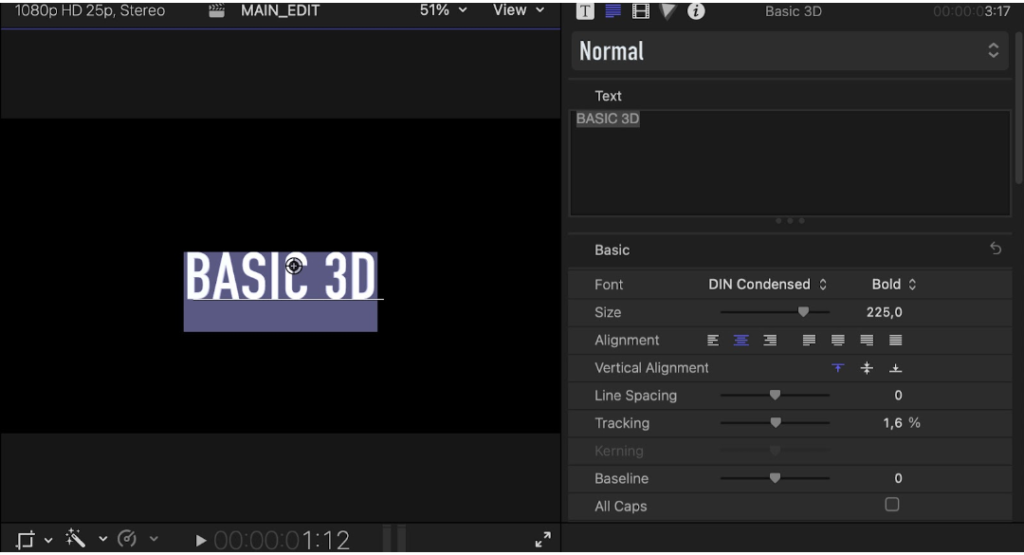Play the viewer clip

[x=201, y=541]
